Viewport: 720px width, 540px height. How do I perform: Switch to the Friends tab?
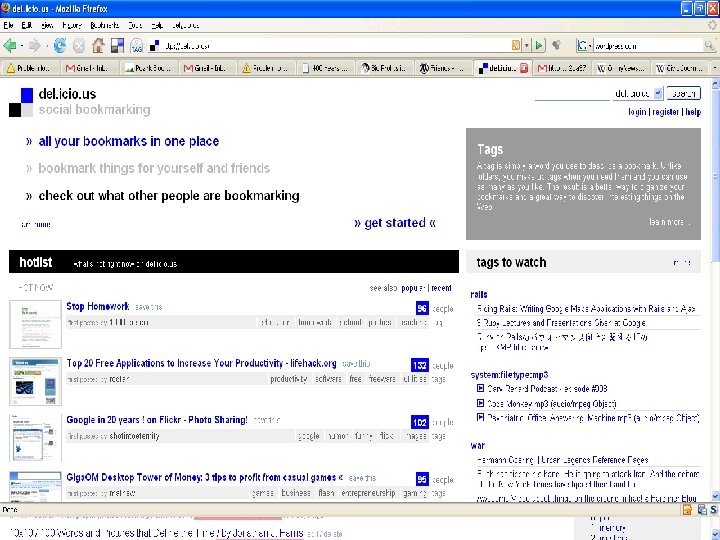[444, 68]
